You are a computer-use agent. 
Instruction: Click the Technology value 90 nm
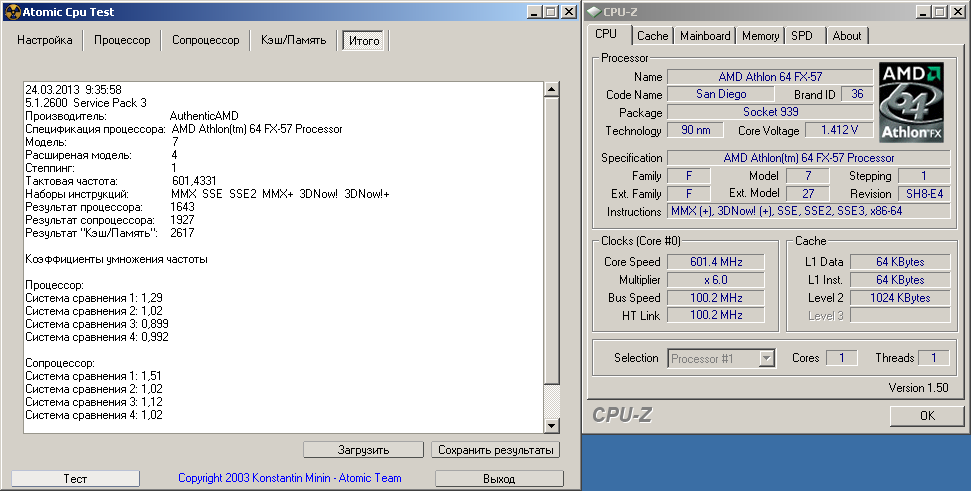695,130
